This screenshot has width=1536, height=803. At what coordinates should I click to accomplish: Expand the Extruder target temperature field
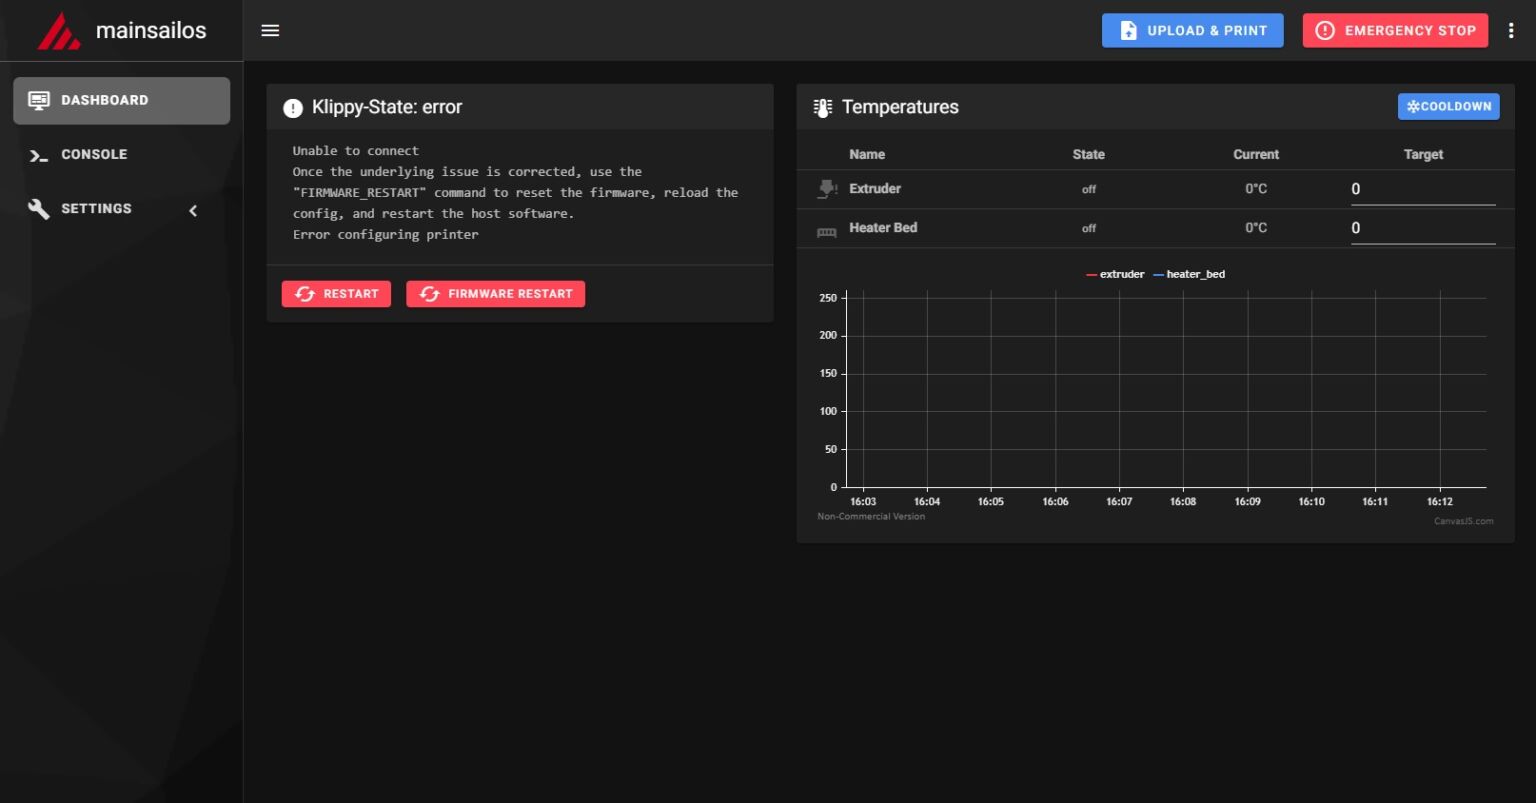pyautogui.click(x=1422, y=188)
